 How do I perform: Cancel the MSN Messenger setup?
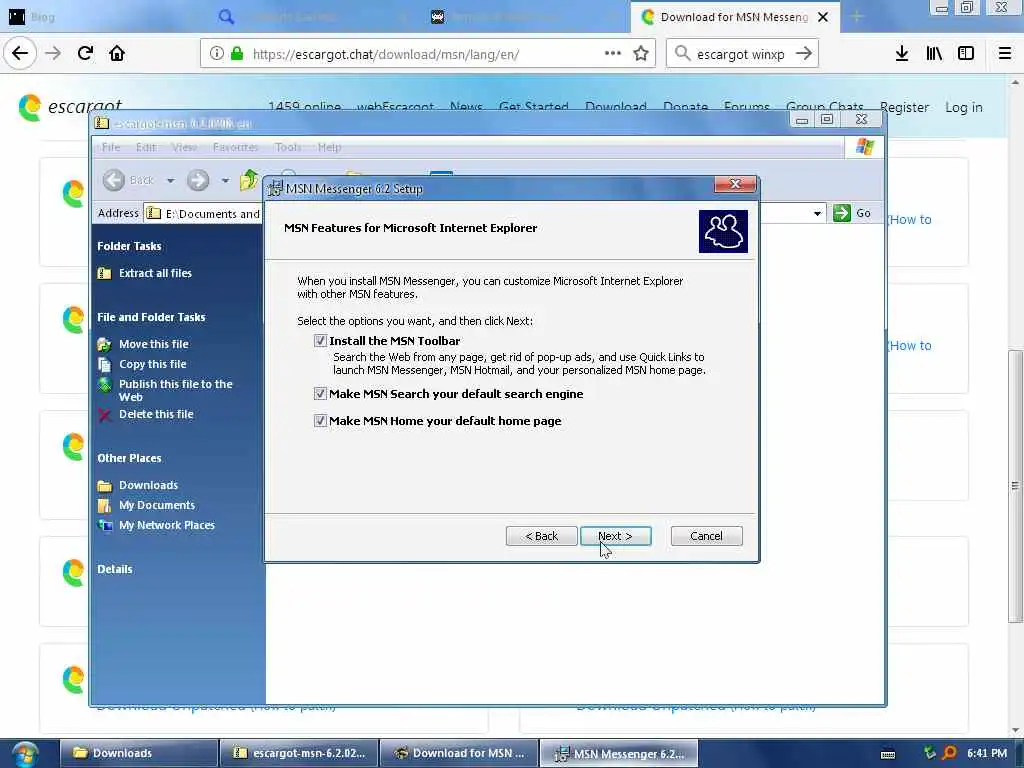(706, 536)
